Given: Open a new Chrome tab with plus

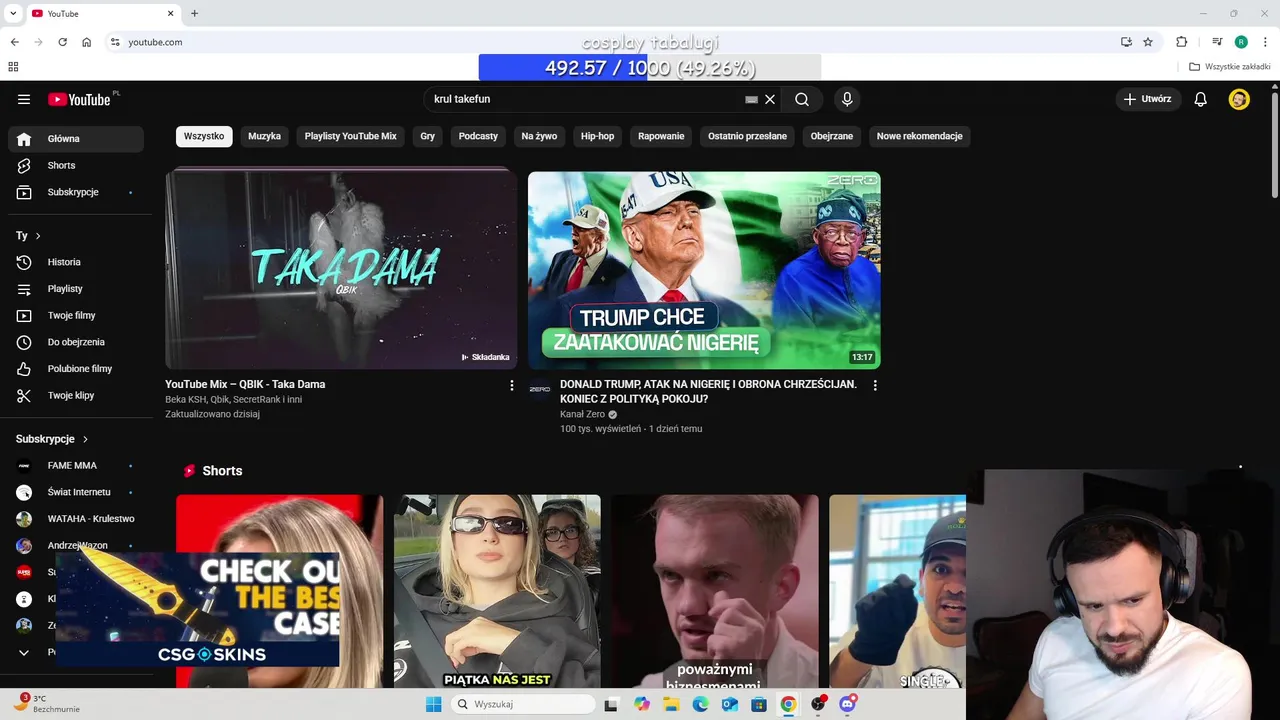Looking at the screenshot, I should (194, 13).
